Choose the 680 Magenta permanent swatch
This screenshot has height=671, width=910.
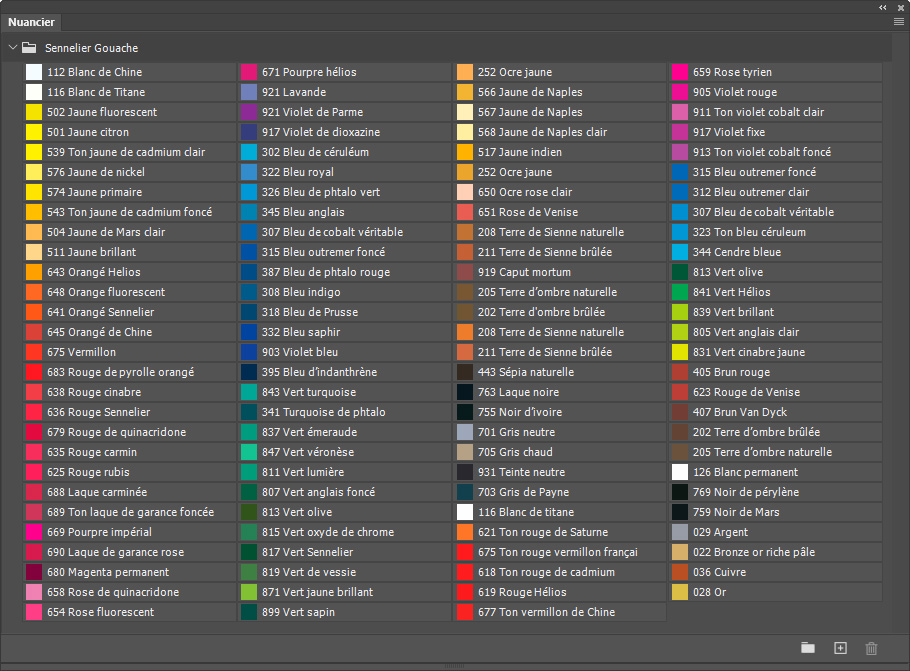pos(130,572)
